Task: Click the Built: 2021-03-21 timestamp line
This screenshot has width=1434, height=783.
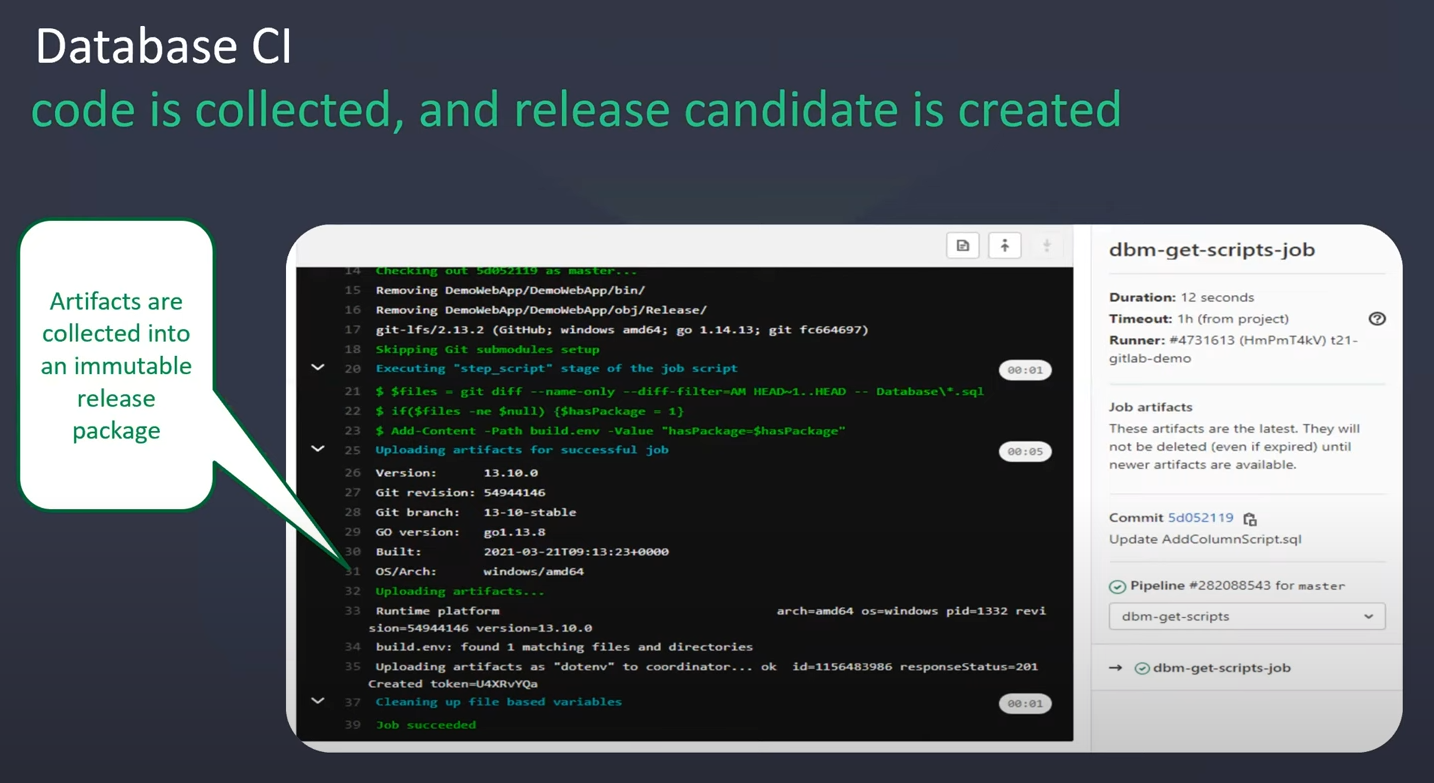Action: pos(522,552)
